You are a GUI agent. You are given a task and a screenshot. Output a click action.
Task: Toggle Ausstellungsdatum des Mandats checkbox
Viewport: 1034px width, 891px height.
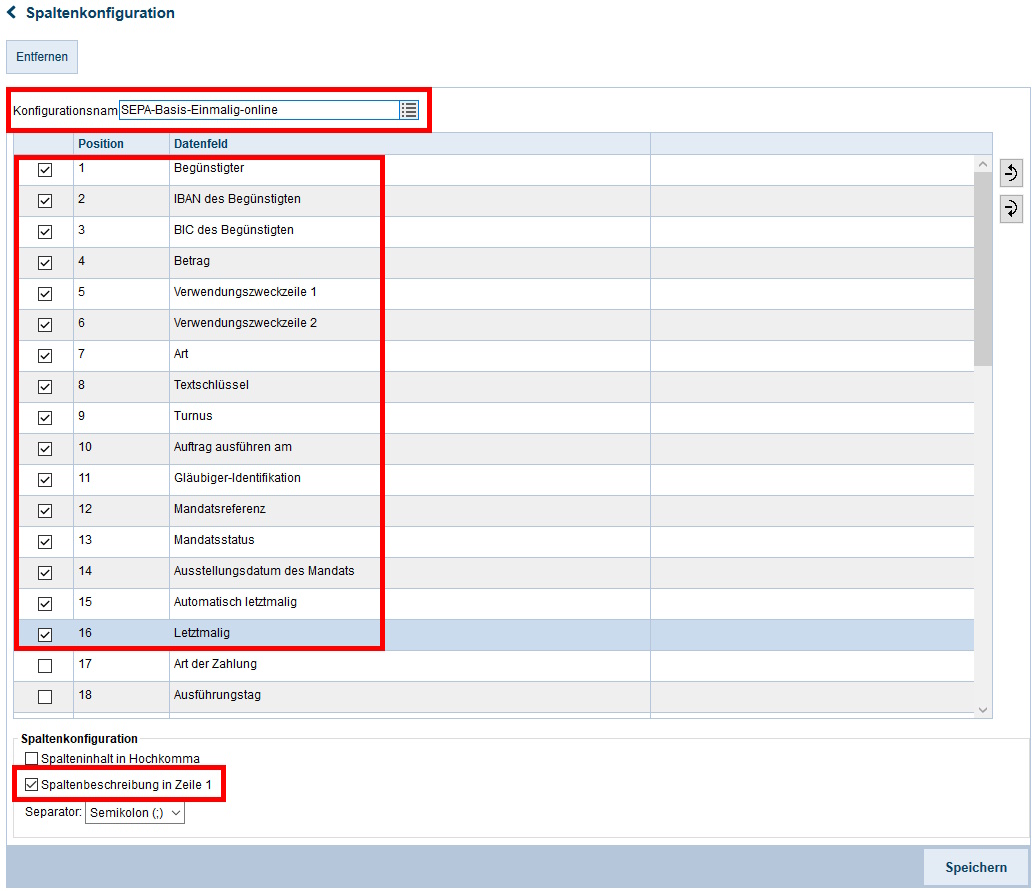(x=45, y=573)
